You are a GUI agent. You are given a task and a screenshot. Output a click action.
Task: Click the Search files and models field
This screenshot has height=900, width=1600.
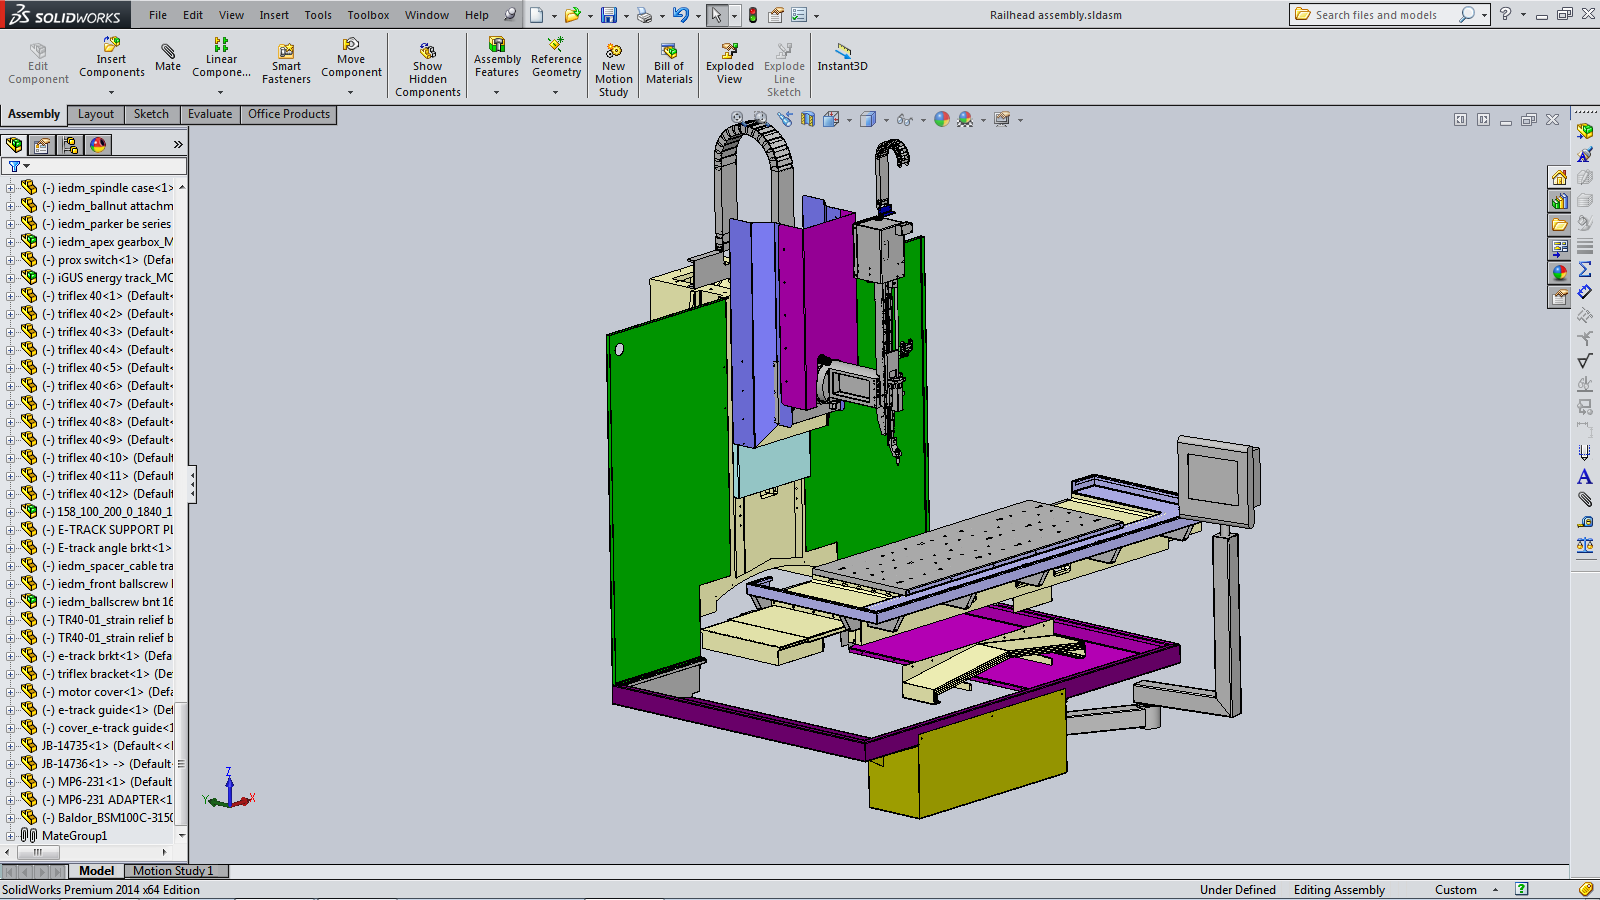point(1384,15)
